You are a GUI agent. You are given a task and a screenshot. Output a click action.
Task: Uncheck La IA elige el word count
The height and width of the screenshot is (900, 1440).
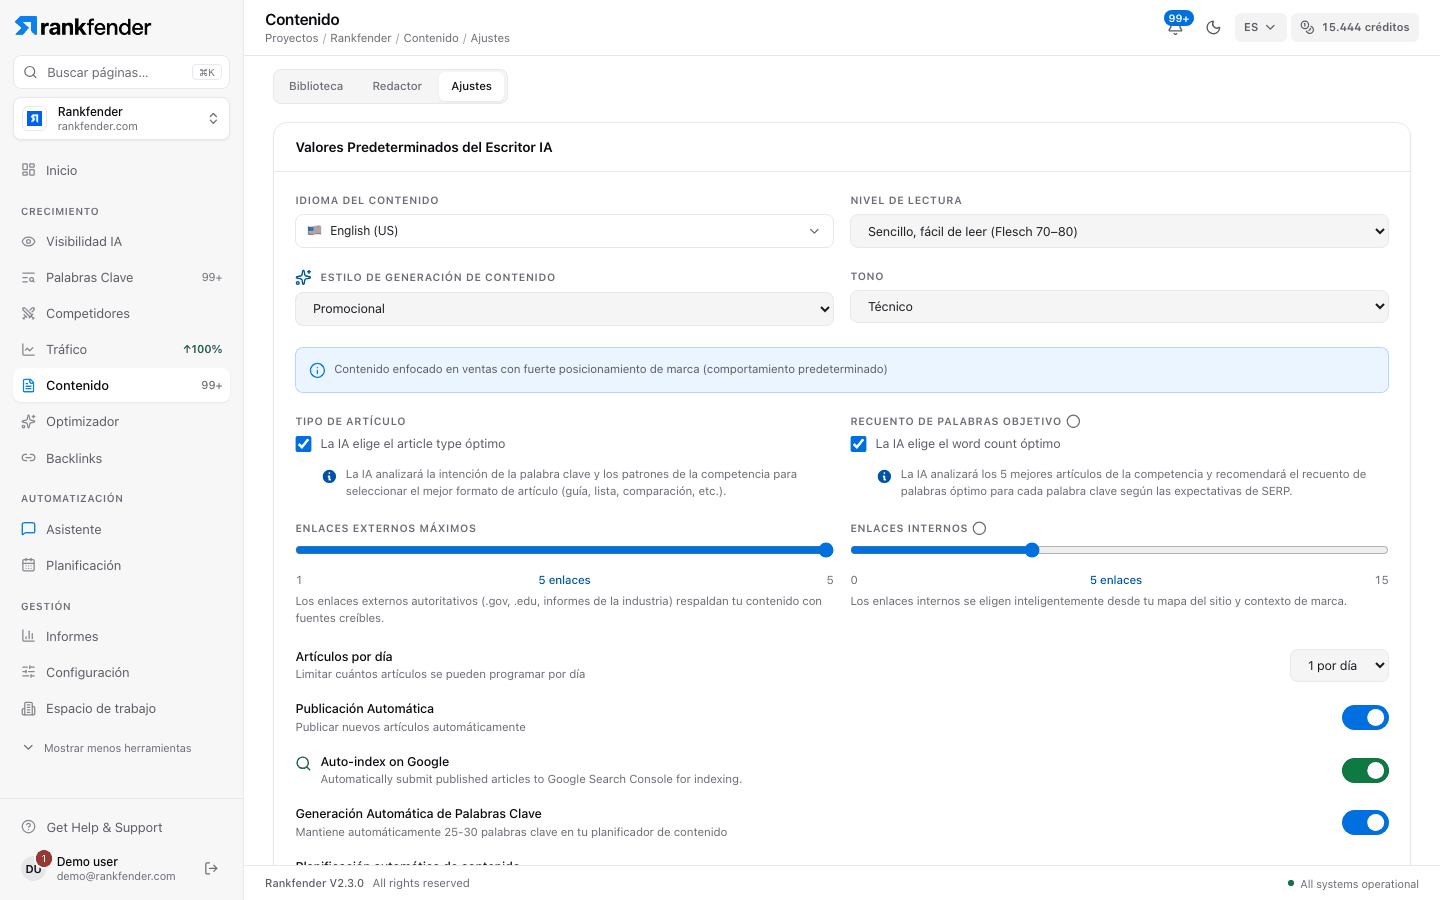click(859, 444)
